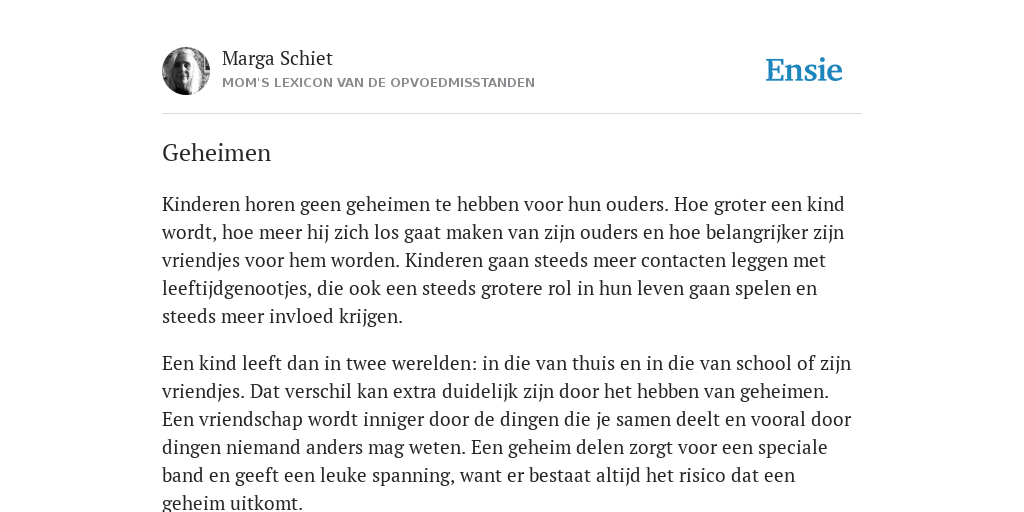Click the line beginning 'band en geeft een leuke'
The width and height of the screenshot is (1024, 512).
click(478, 475)
